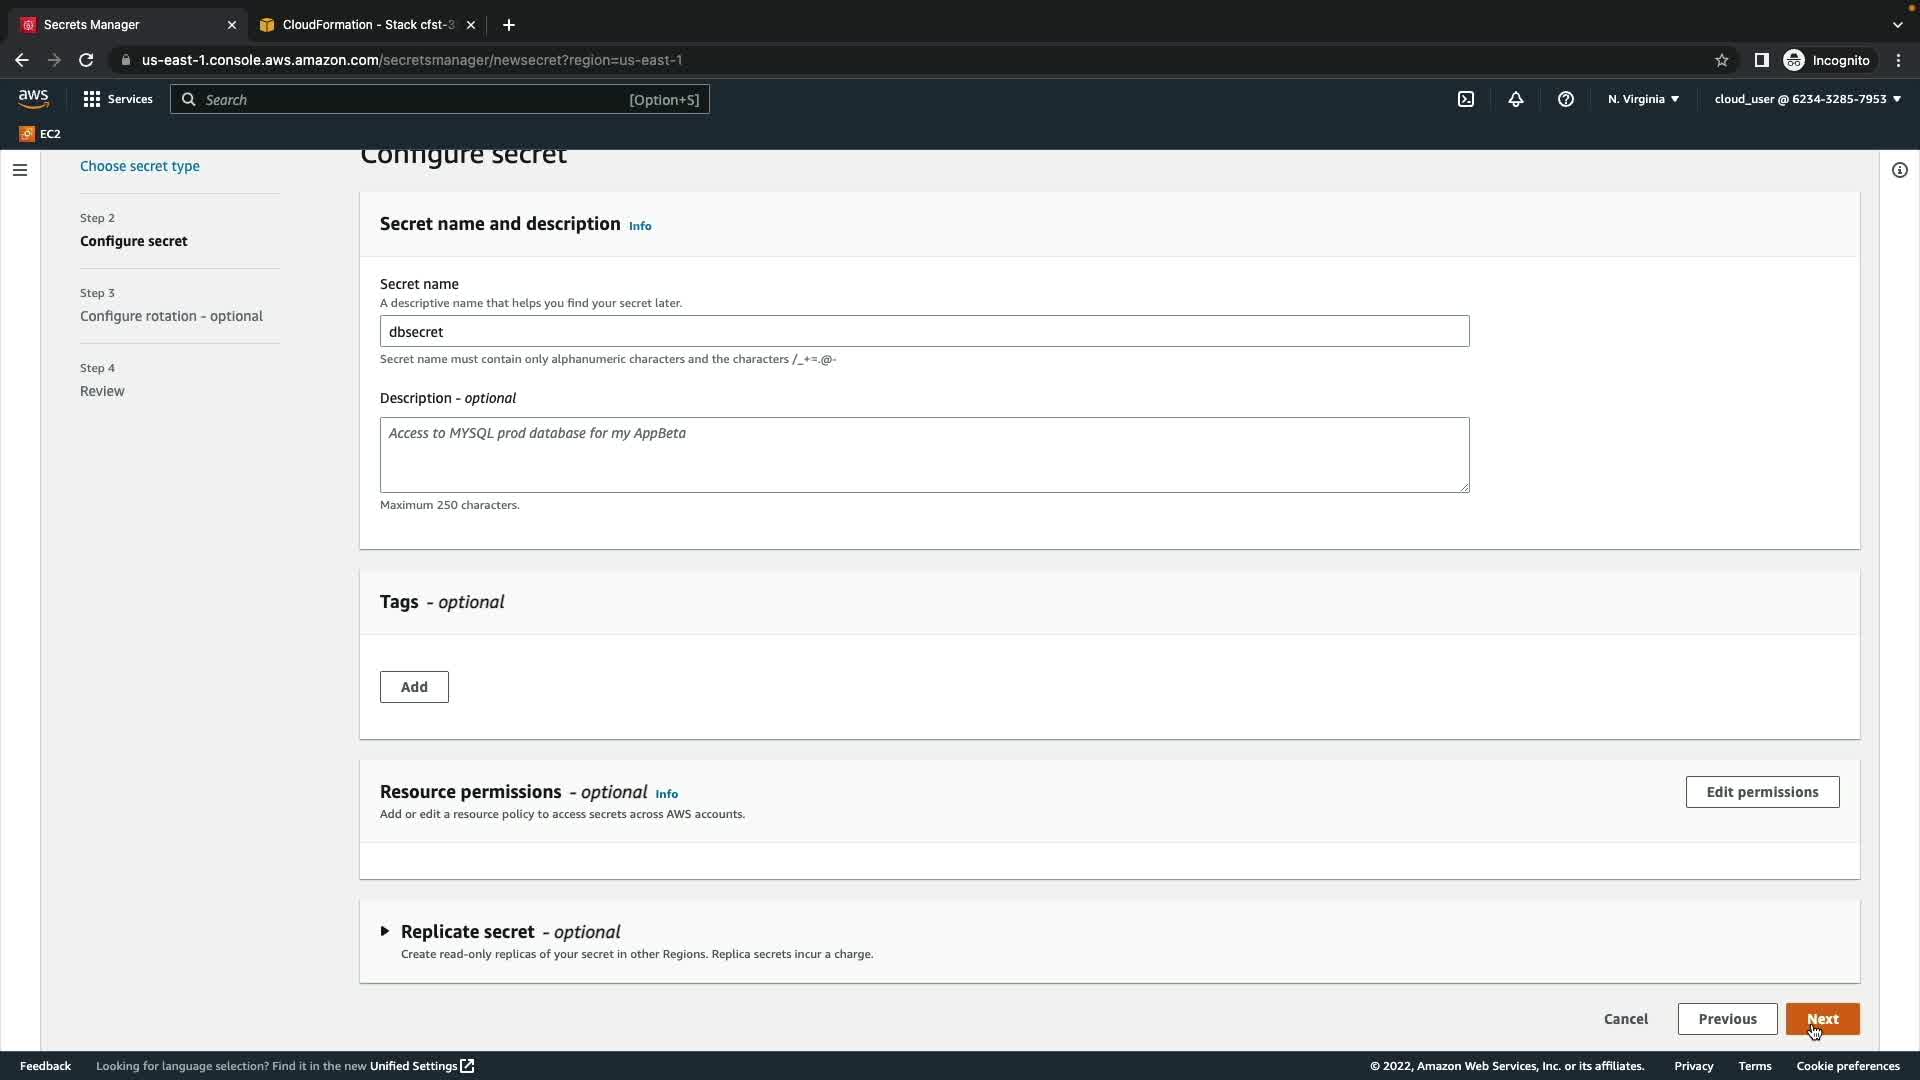The image size is (1920, 1080).
Task: Go to Choose secret type step
Action: pos(139,166)
